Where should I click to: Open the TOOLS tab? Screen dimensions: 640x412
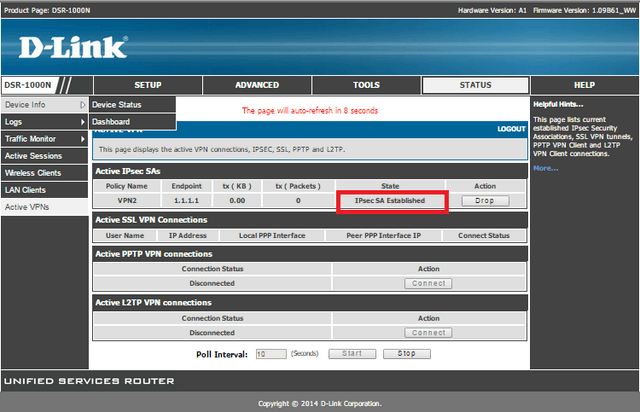[x=366, y=85]
